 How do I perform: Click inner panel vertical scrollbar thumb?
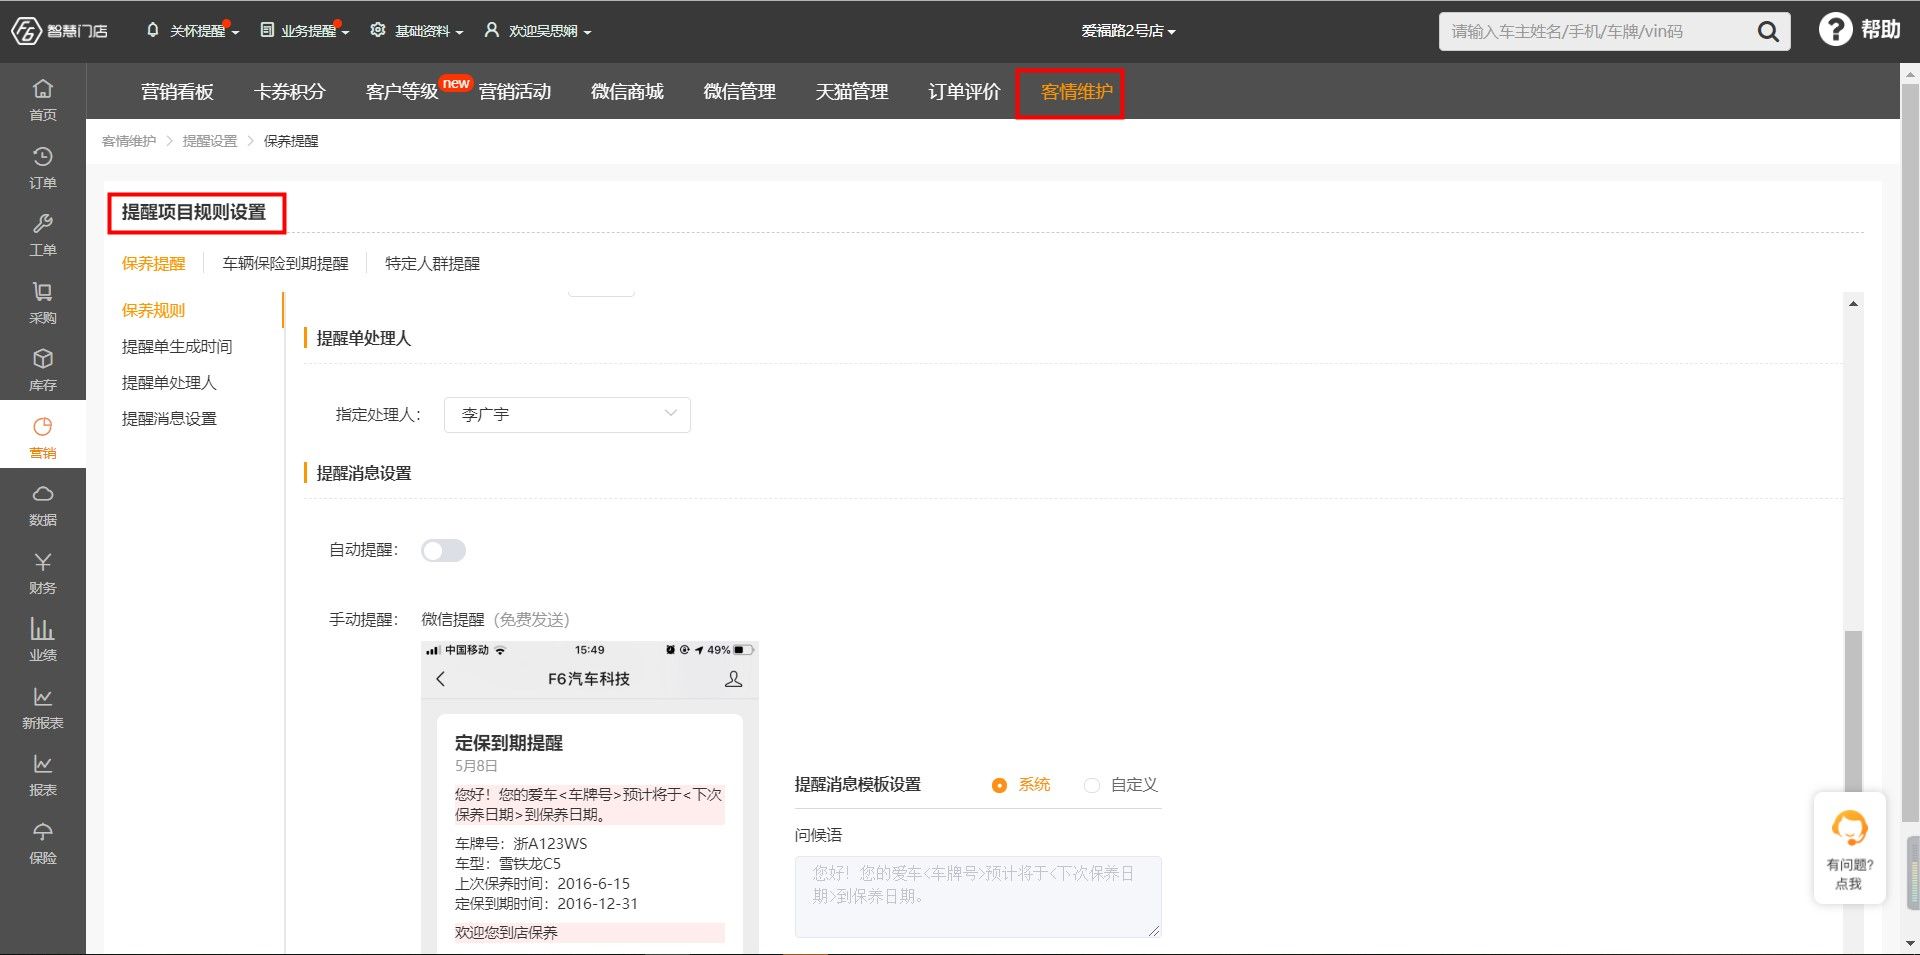pyautogui.click(x=1853, y=710)
